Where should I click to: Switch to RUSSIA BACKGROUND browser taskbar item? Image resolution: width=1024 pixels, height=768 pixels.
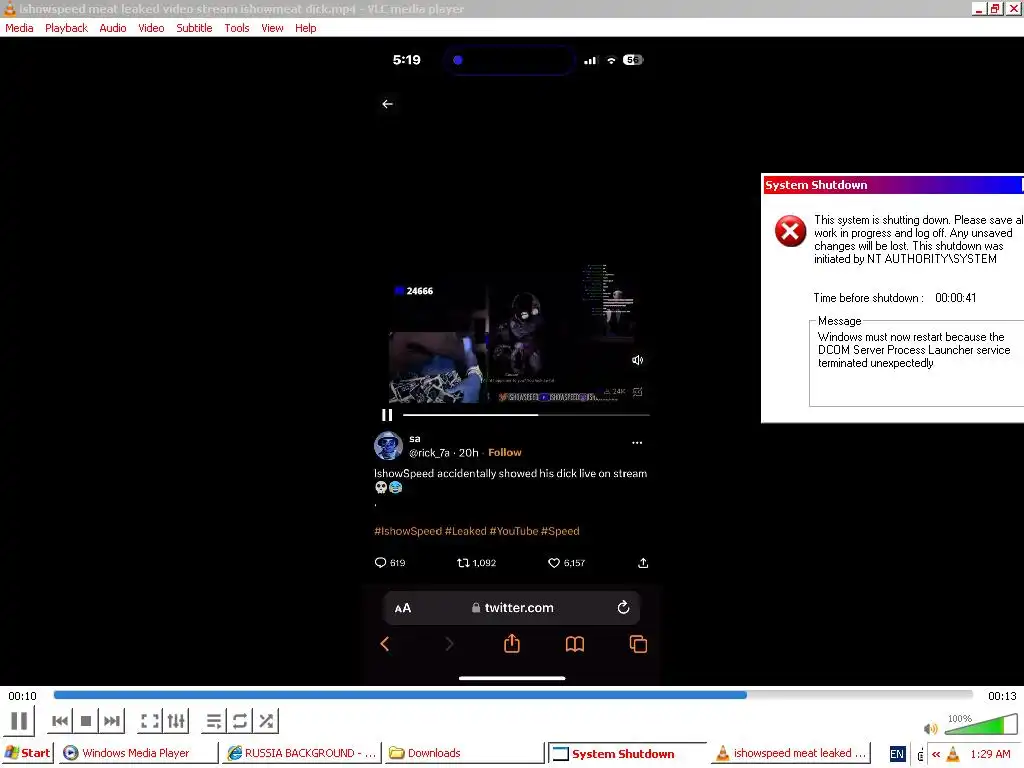[x=301, y=753]
